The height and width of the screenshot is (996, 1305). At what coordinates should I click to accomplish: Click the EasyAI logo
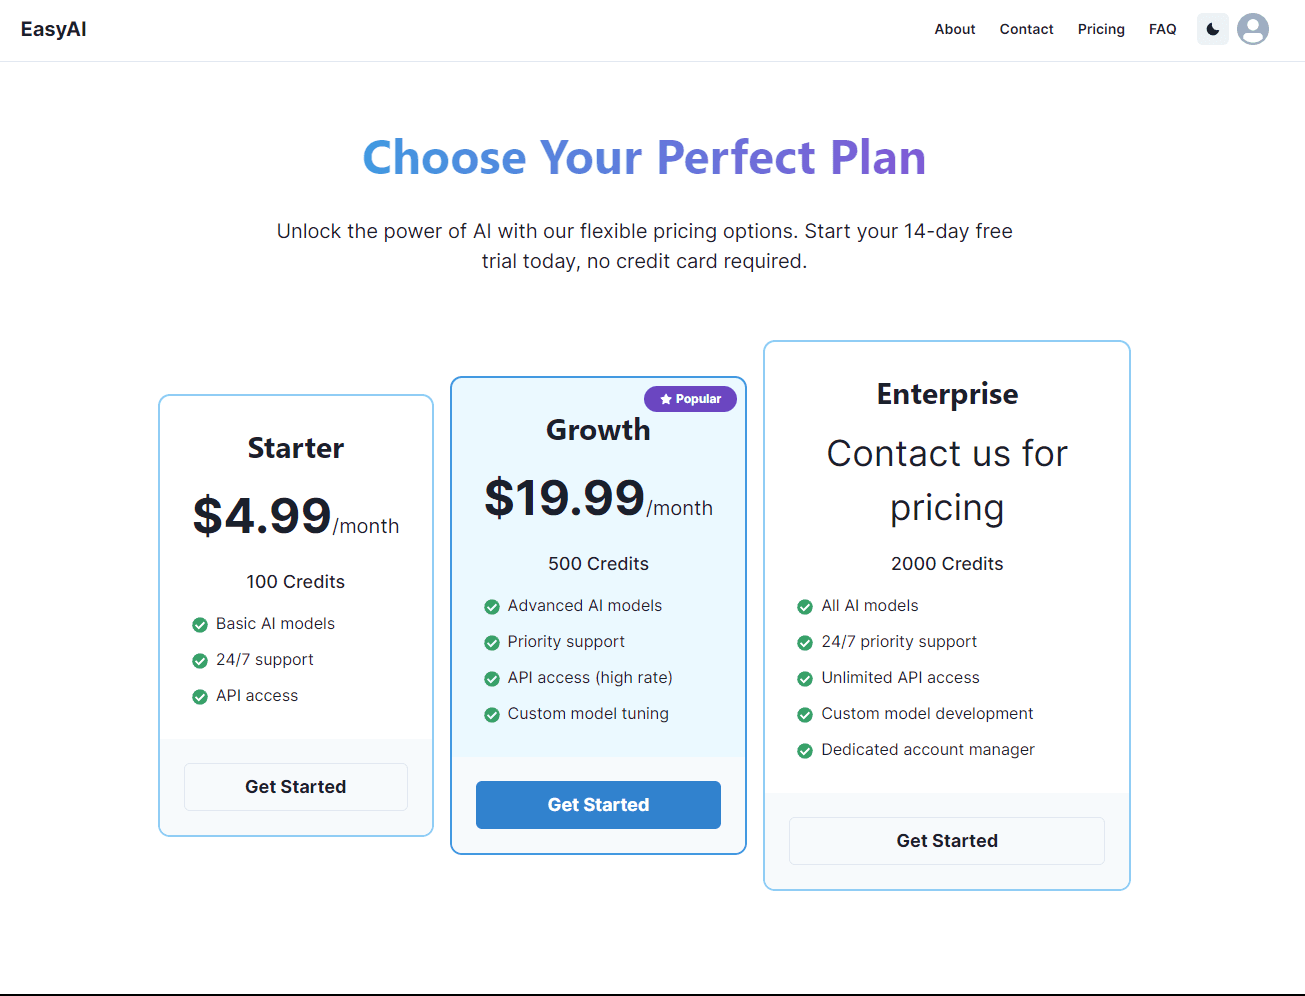53,29
